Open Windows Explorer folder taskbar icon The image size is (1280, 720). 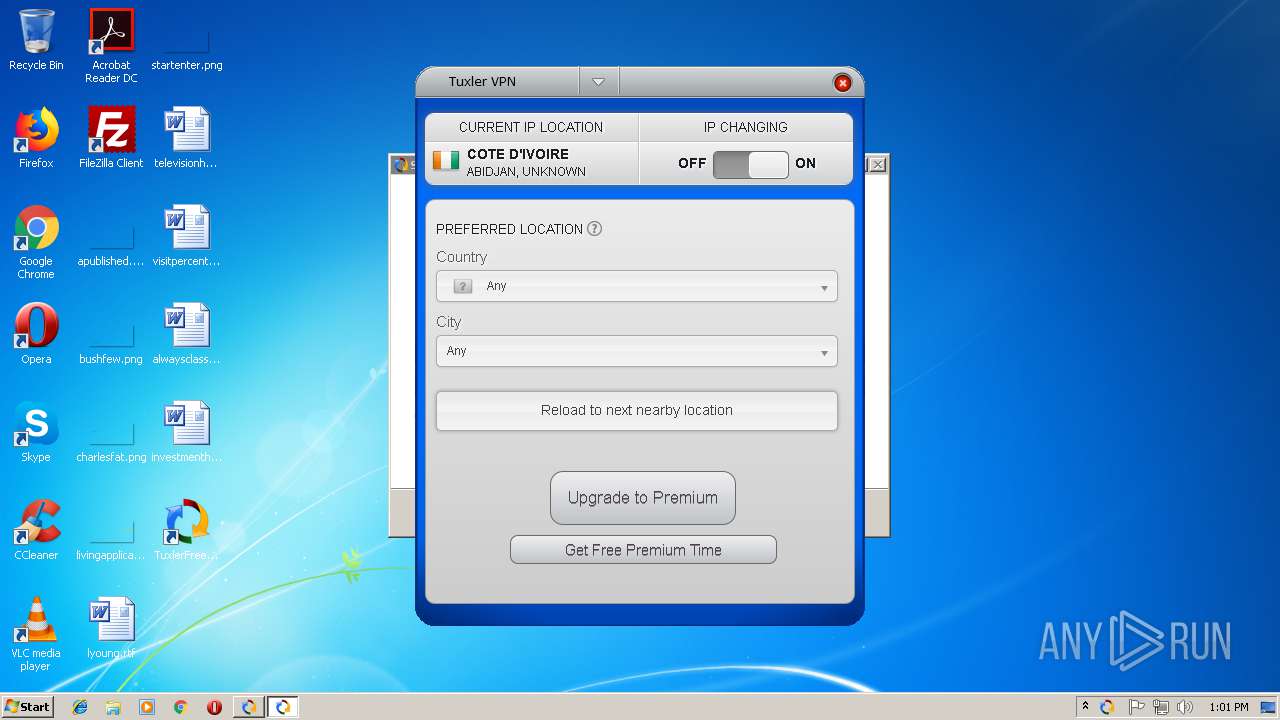(113, 707)
